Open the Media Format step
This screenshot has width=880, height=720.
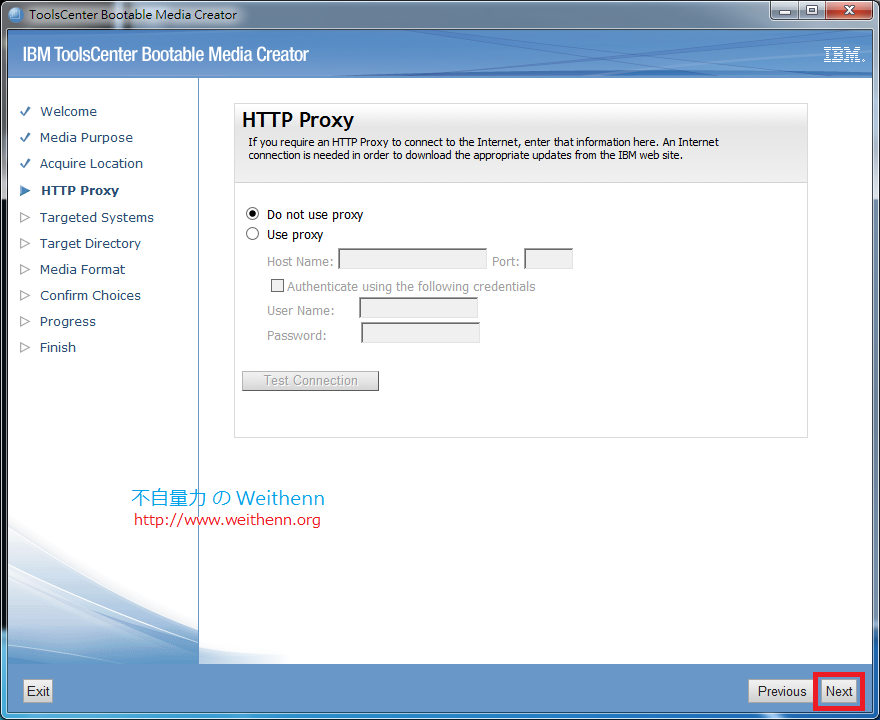(82, 269)
